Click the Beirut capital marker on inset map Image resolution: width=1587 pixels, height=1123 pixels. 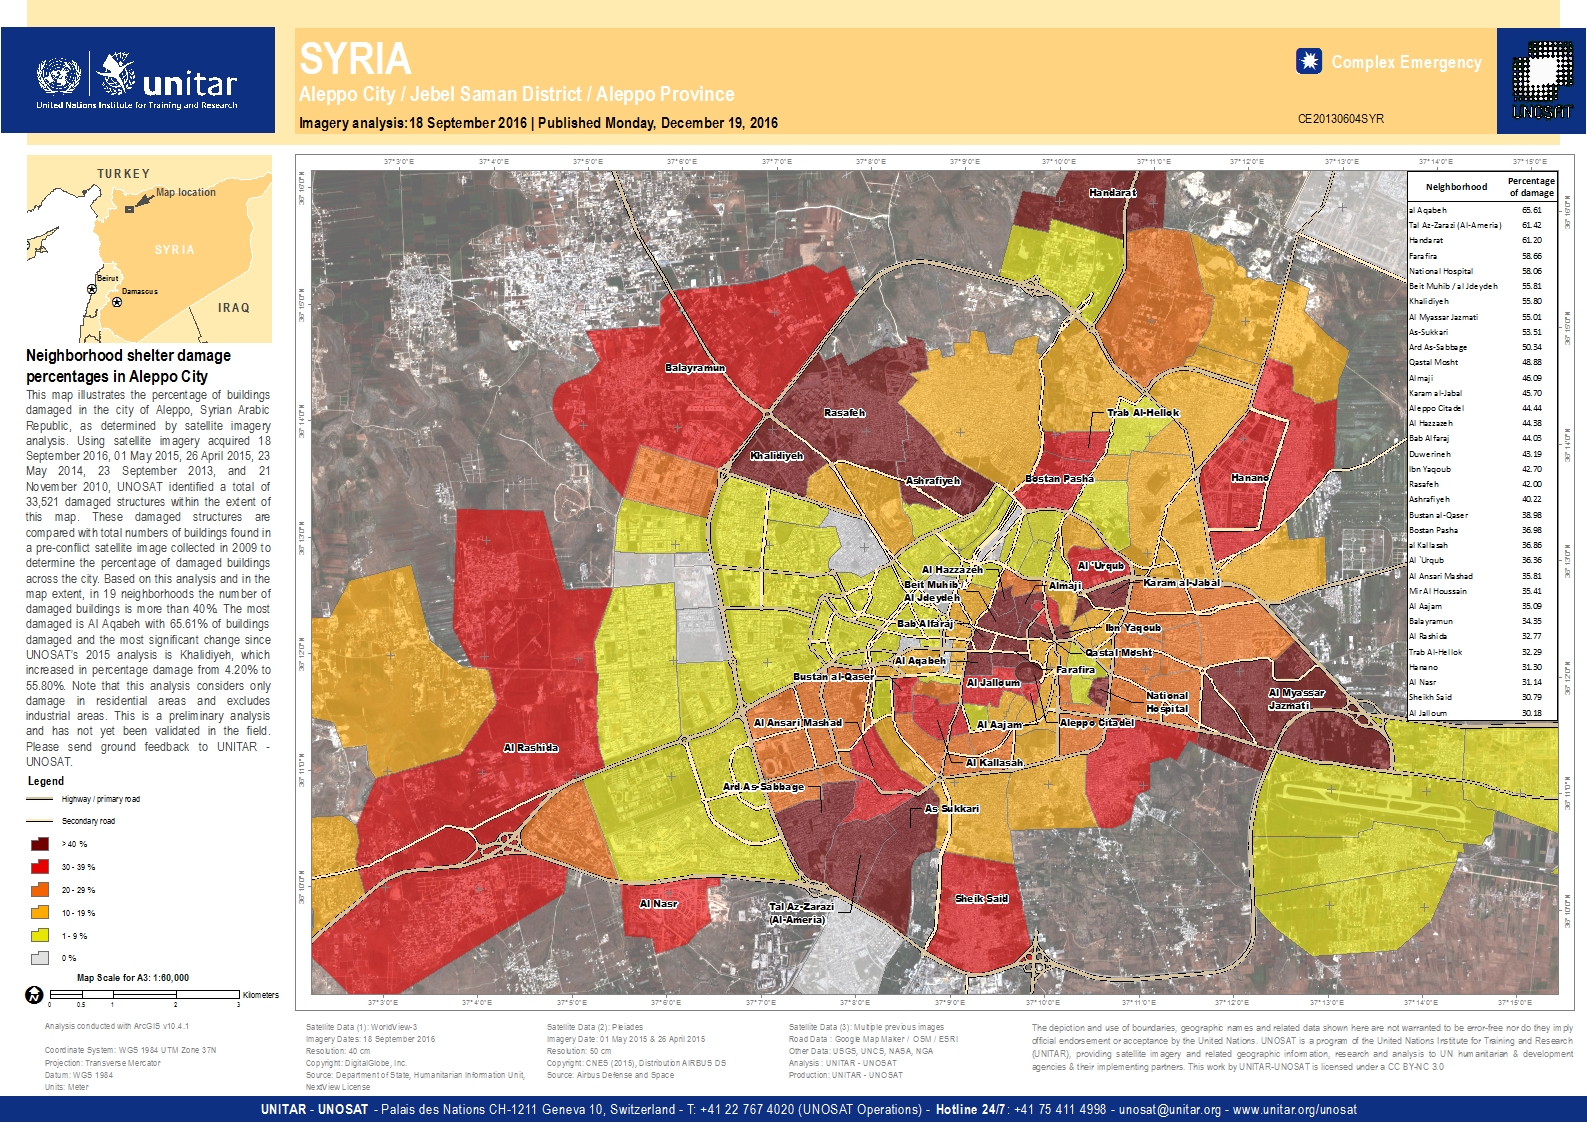click(92, 289)
